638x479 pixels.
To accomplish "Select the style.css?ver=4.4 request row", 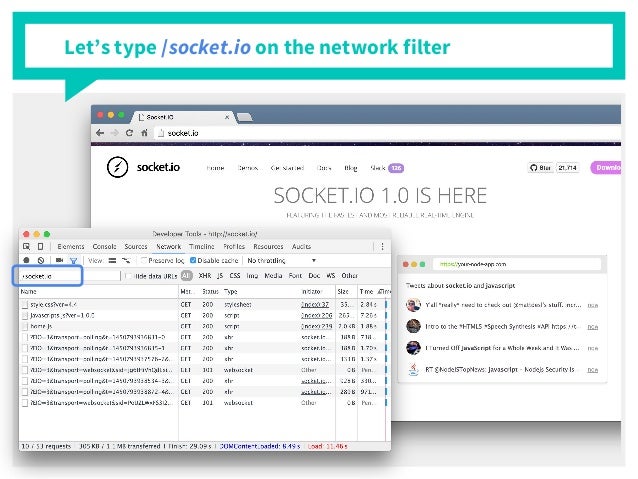I will click(203, 304).
